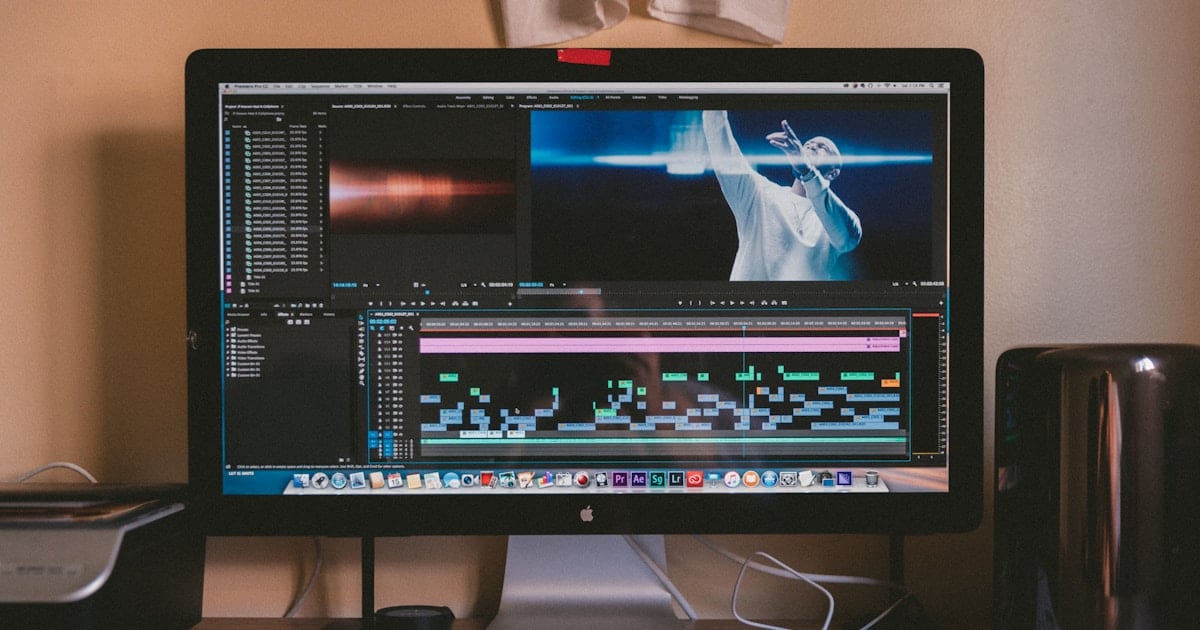Open After Effects from the Dock
The image size is (1200, 630).
tap(638, 479)
